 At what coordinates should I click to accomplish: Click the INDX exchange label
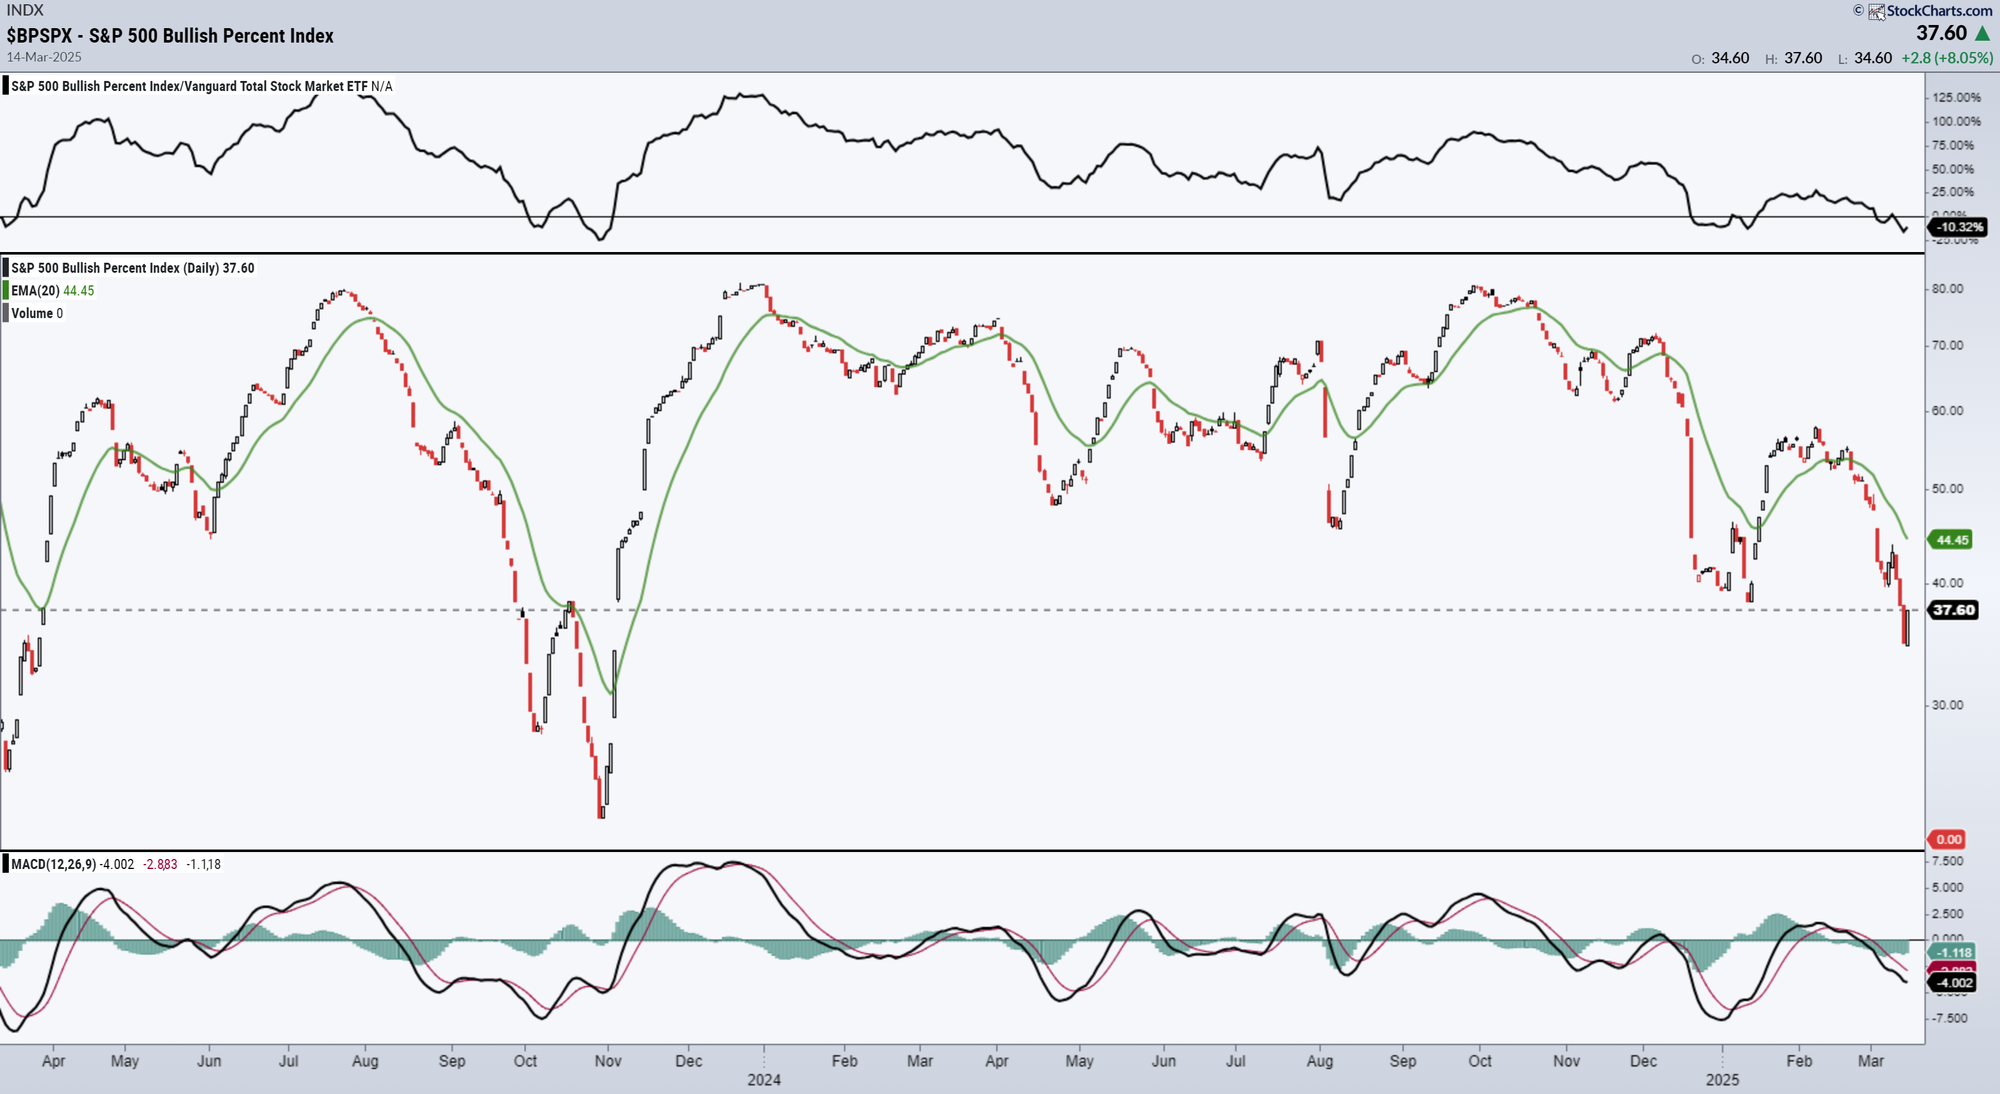point(25,10)
